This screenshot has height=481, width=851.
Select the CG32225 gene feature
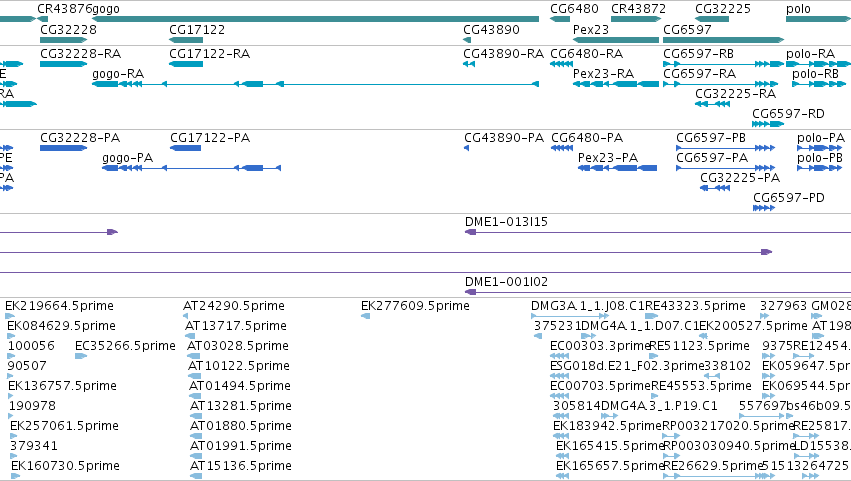click(712, 19)
